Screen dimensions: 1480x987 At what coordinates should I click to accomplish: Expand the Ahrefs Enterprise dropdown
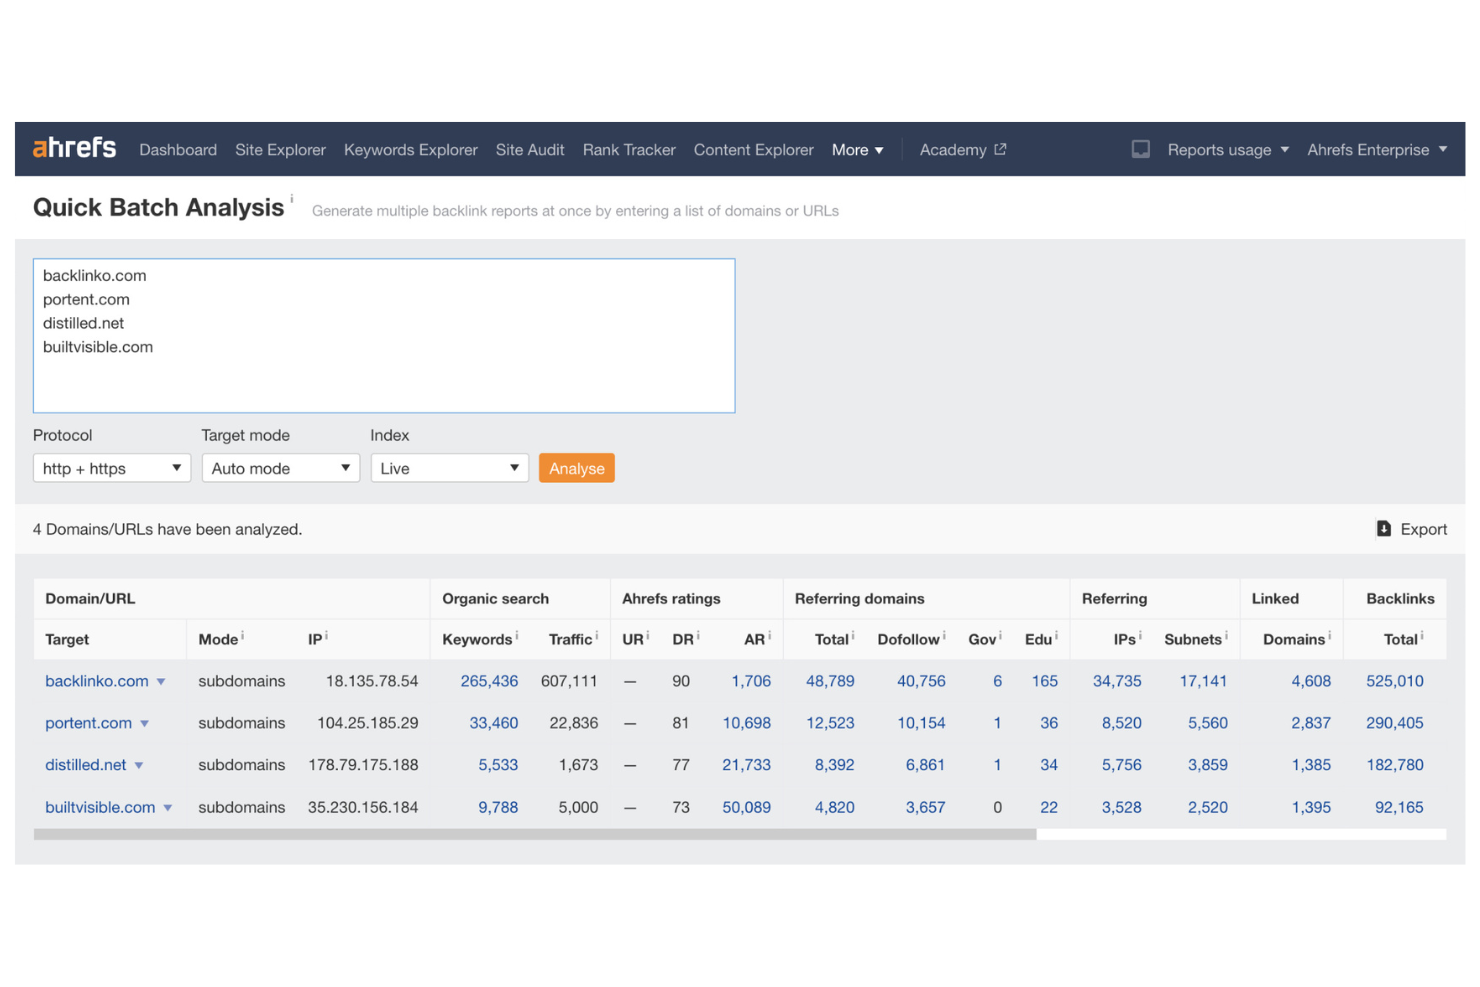click(x=1377, y=149)
